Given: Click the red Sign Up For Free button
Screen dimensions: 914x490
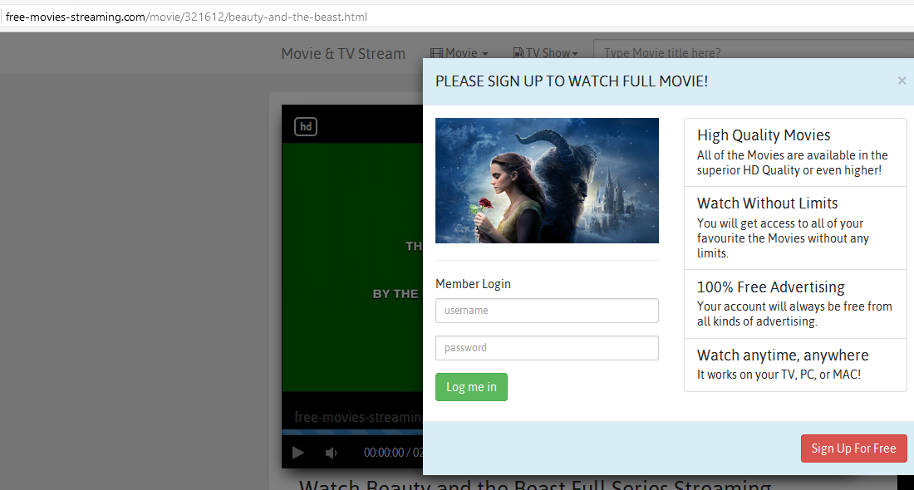Looking at the screenshot, I should (853, 448).
